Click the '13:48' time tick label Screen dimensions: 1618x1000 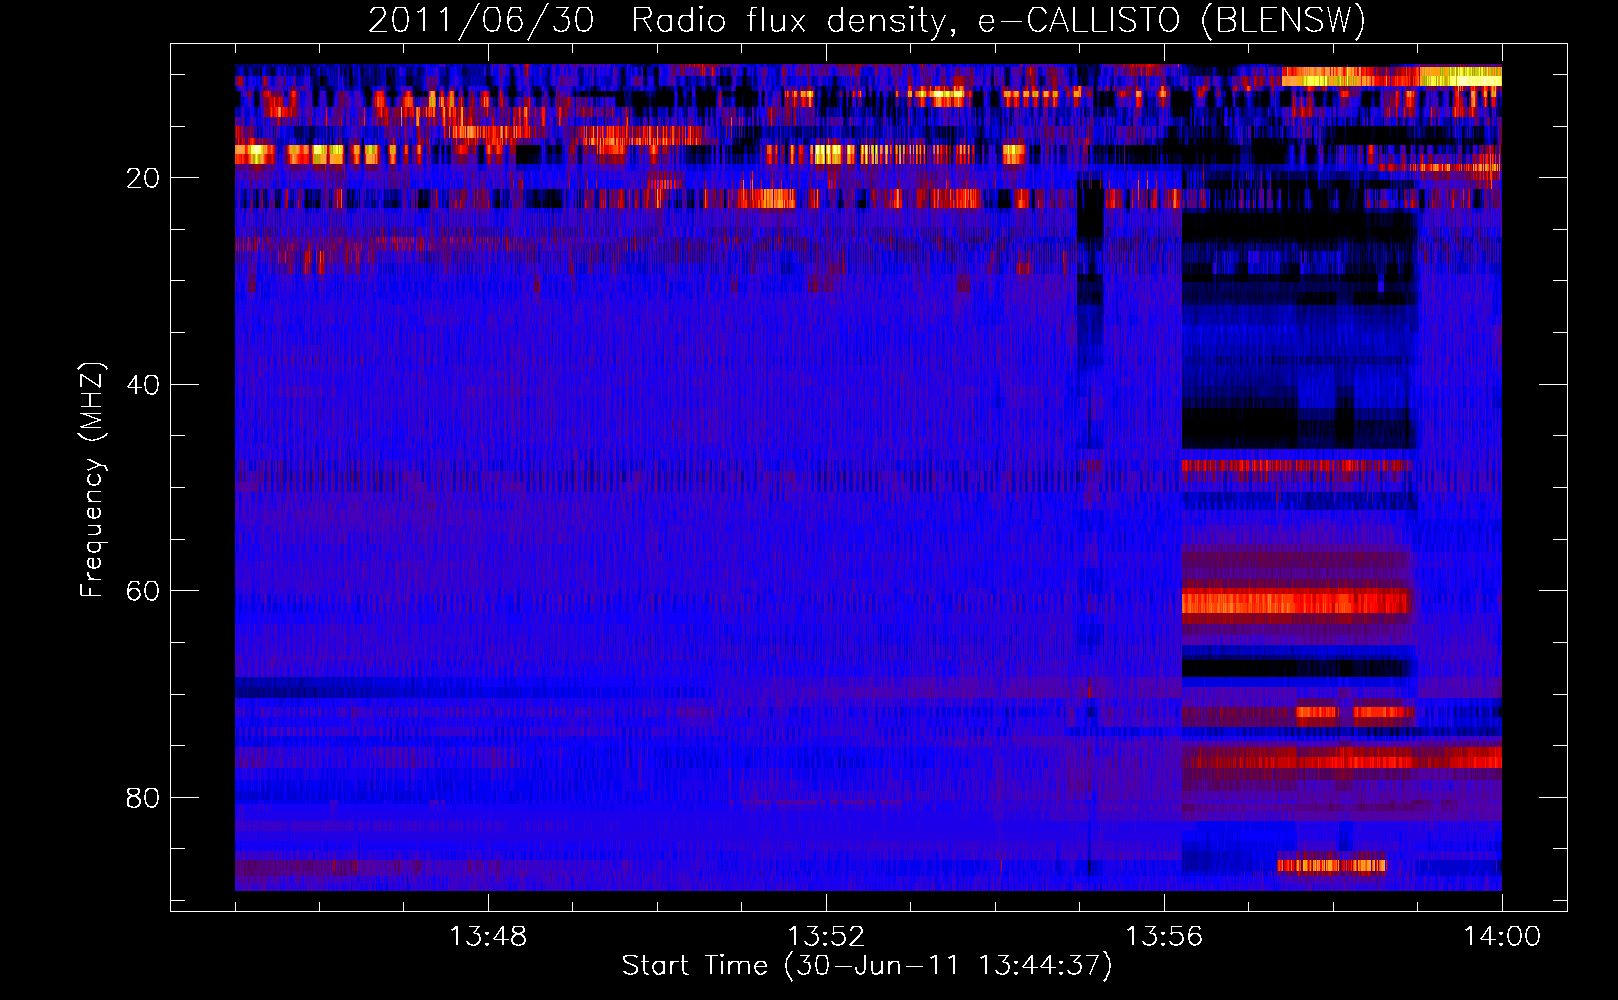click(488, 937)
